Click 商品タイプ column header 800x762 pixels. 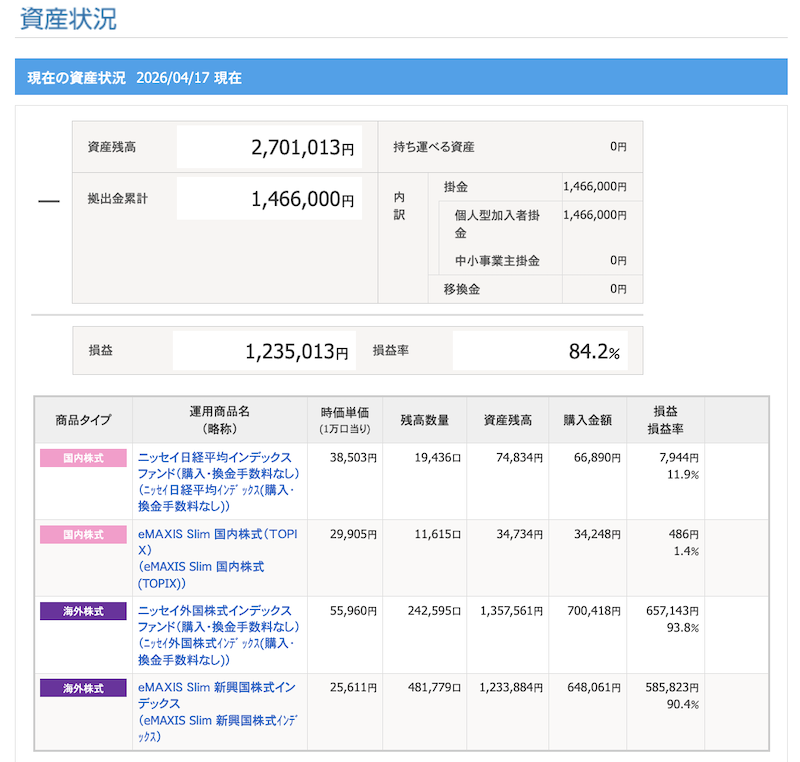coord(83,420)
